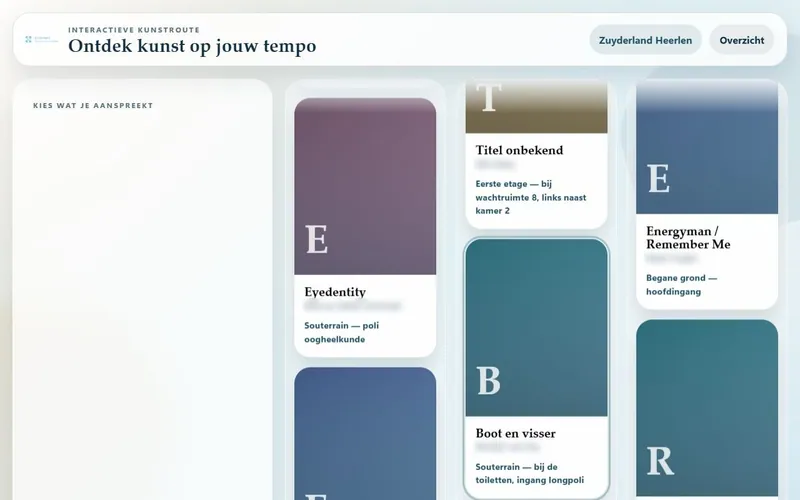Click the olive T card image
Screen dimensions: 800x500
(x=537, y=106)
